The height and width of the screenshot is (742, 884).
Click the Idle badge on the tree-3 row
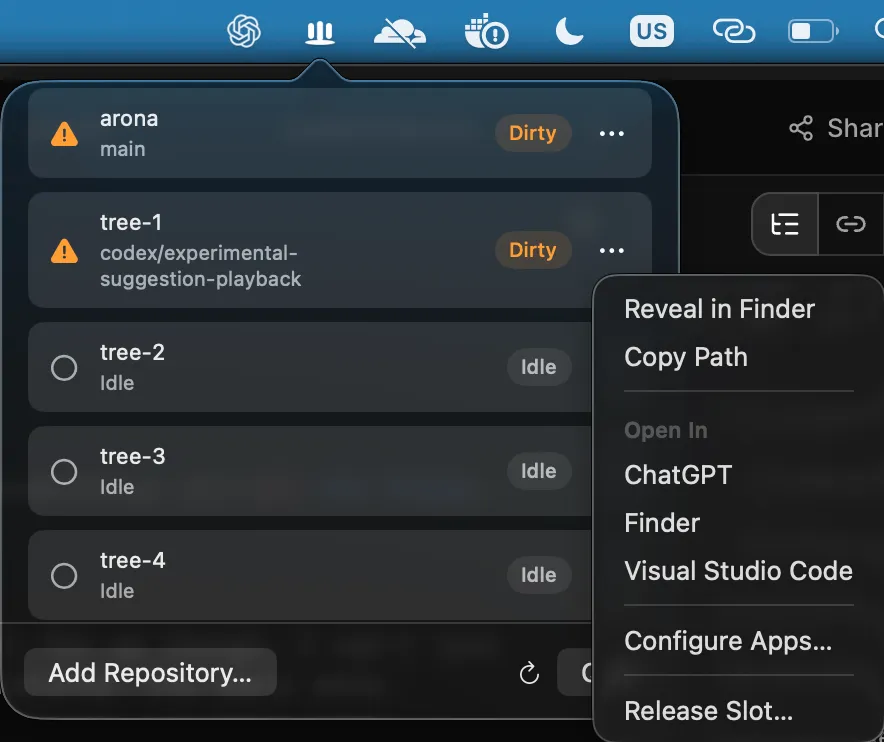coord(539,471)
